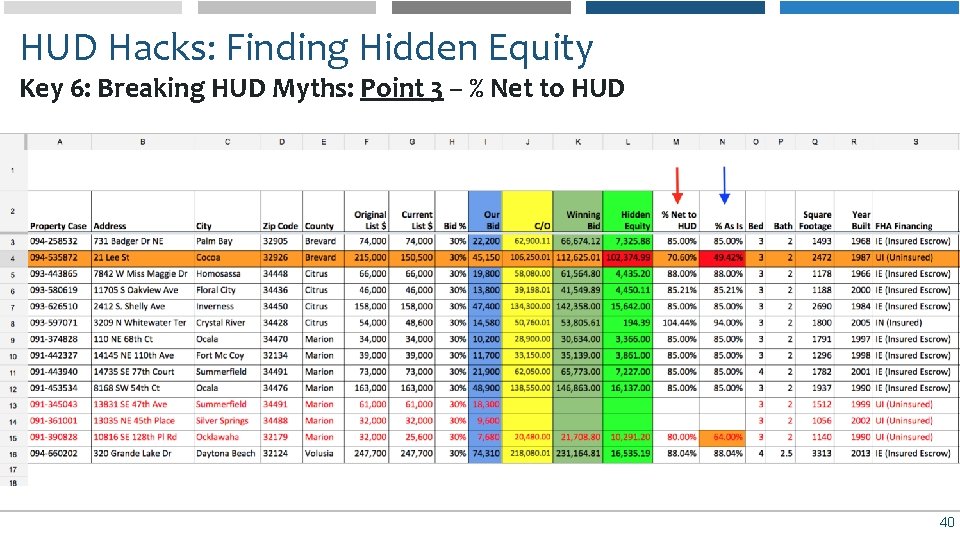This screenshot has height=540, width=960.
Task: Select hidden equity cell 102,374.99
Action: pos(628,258)
